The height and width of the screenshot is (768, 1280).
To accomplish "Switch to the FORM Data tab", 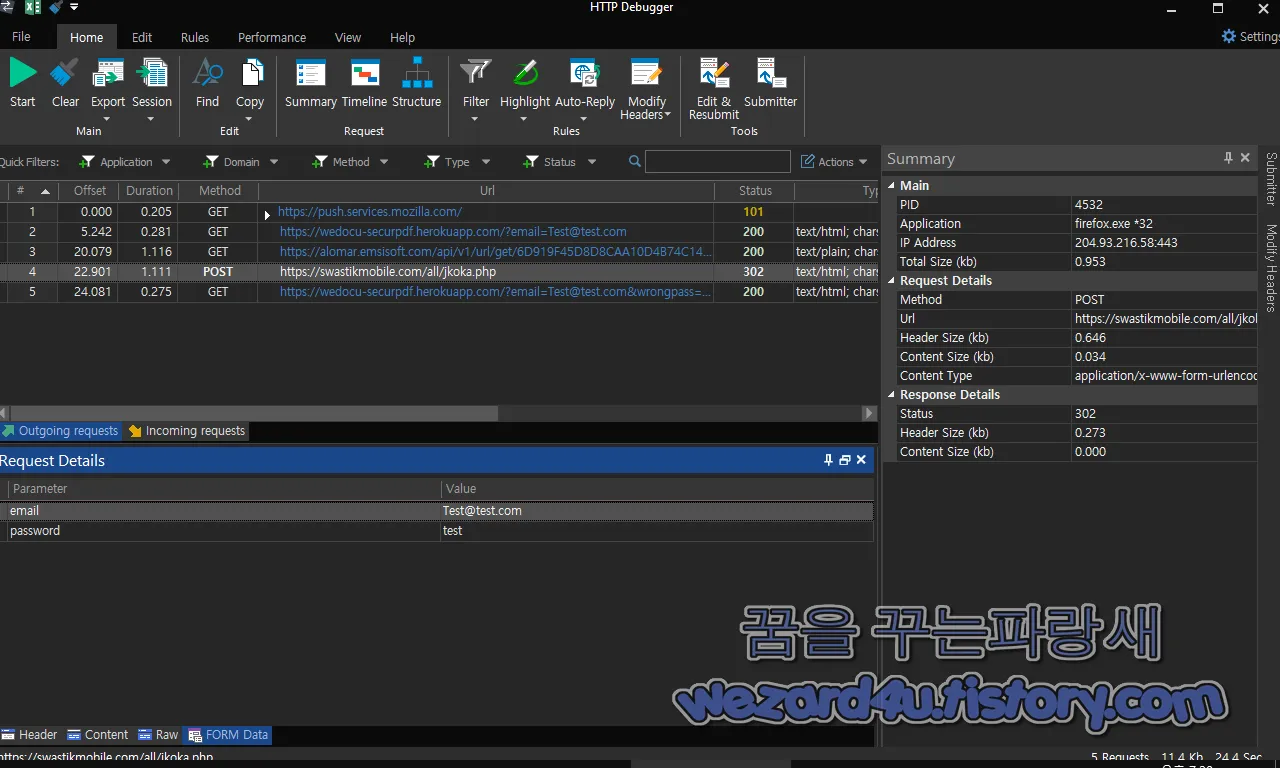I will (x=228, y=734).
